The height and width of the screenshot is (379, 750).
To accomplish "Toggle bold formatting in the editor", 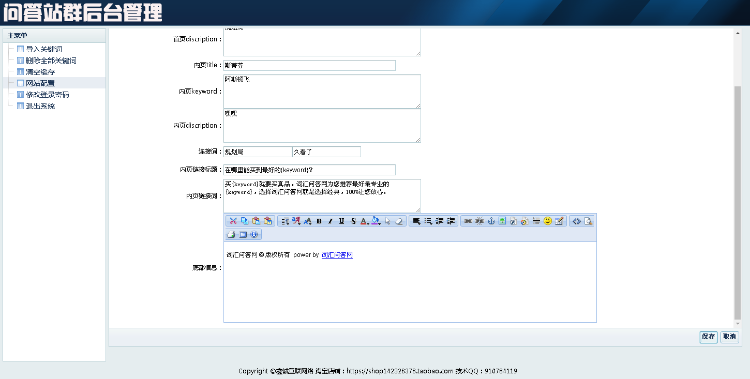I will pyautogui.click(x=319, y=221).
